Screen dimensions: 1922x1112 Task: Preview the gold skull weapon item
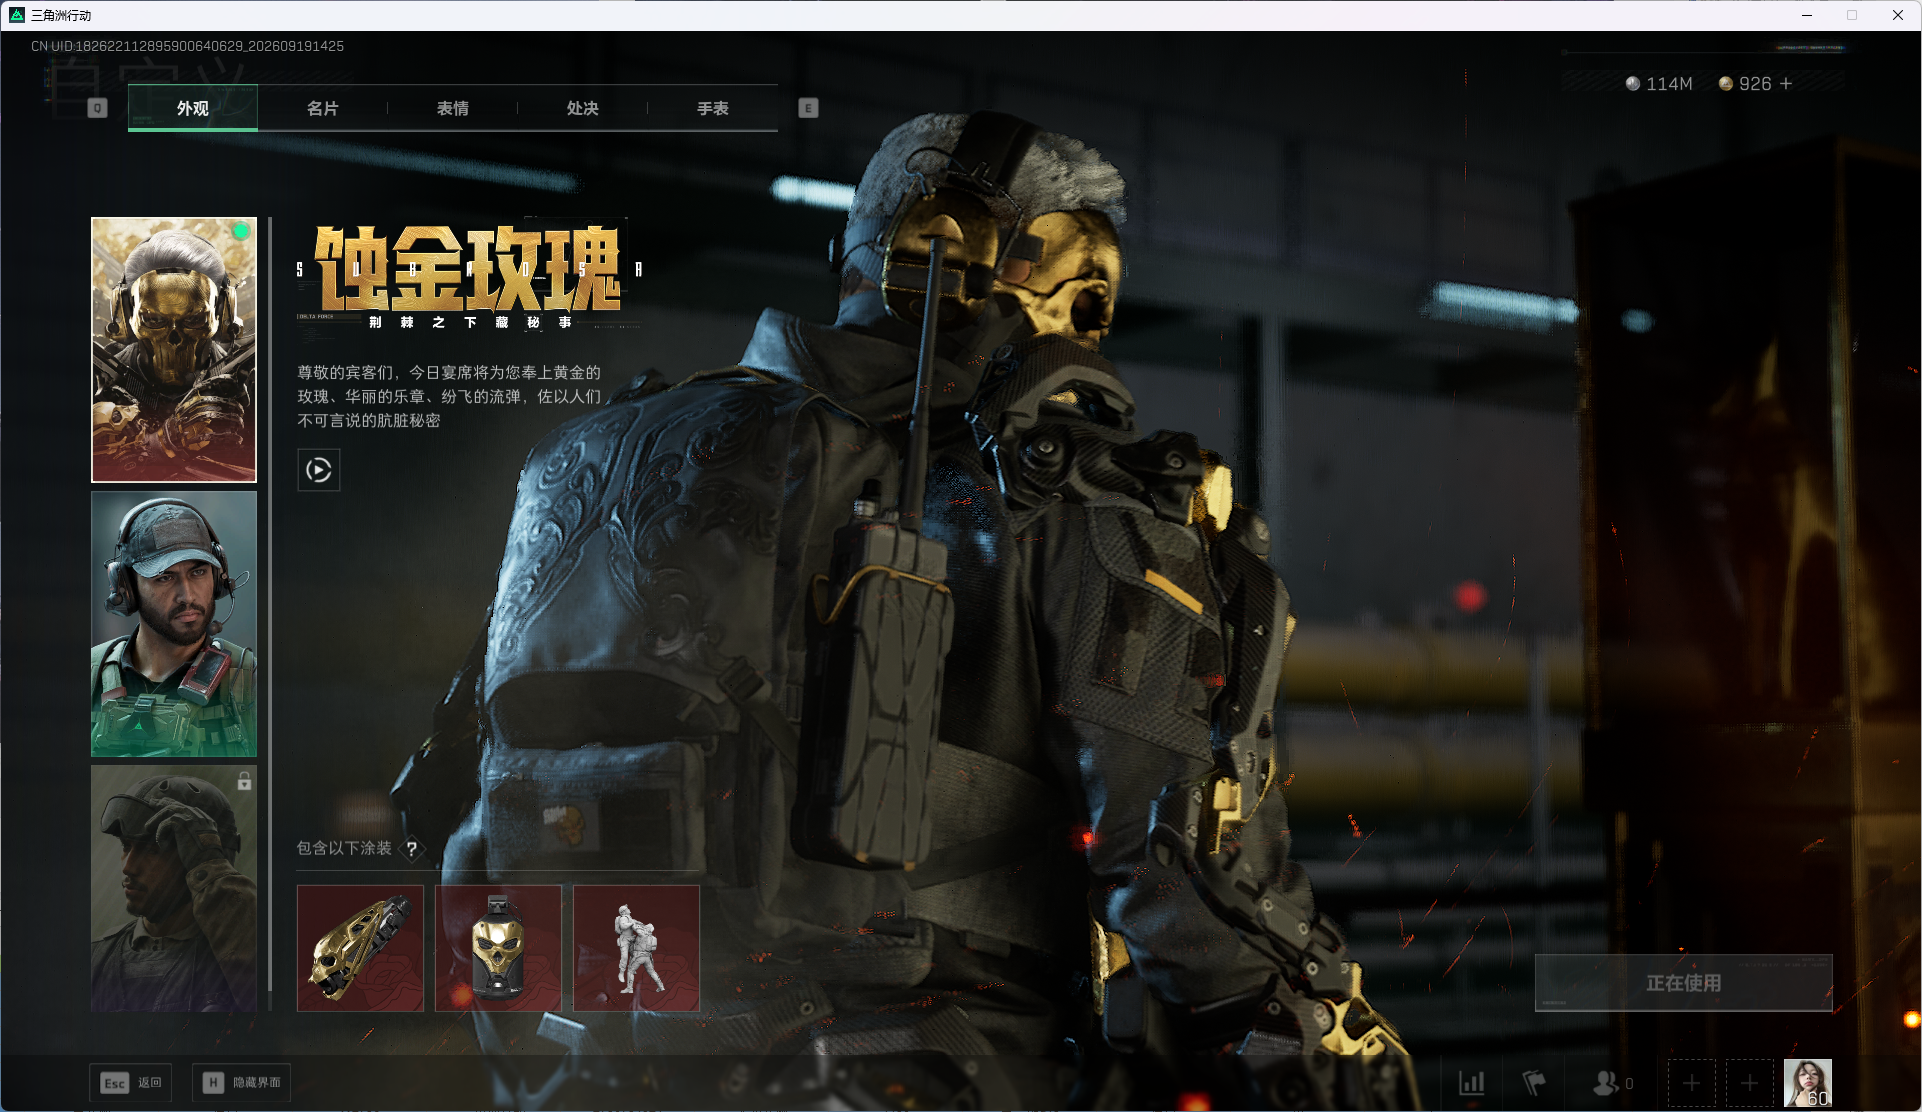(360, 948)
